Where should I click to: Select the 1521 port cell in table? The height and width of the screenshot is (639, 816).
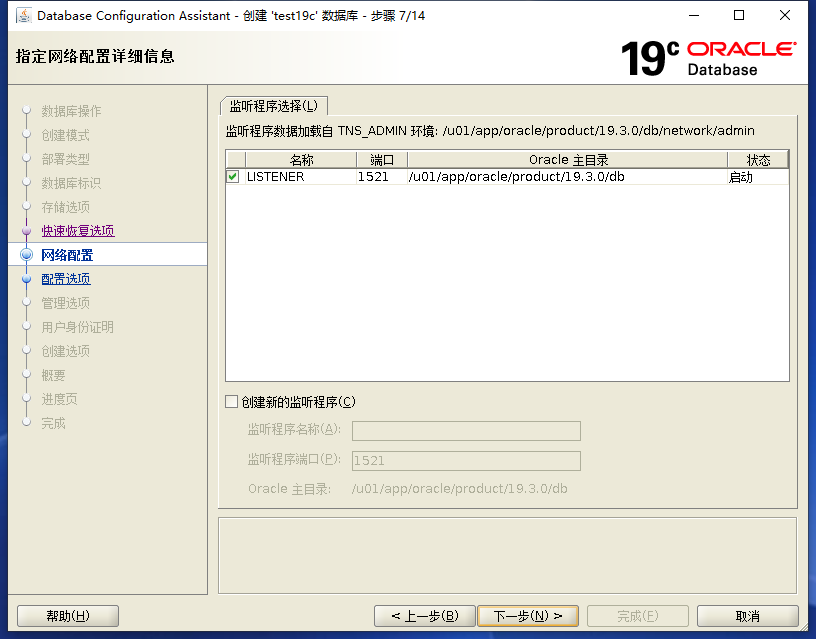coord(382,177)
